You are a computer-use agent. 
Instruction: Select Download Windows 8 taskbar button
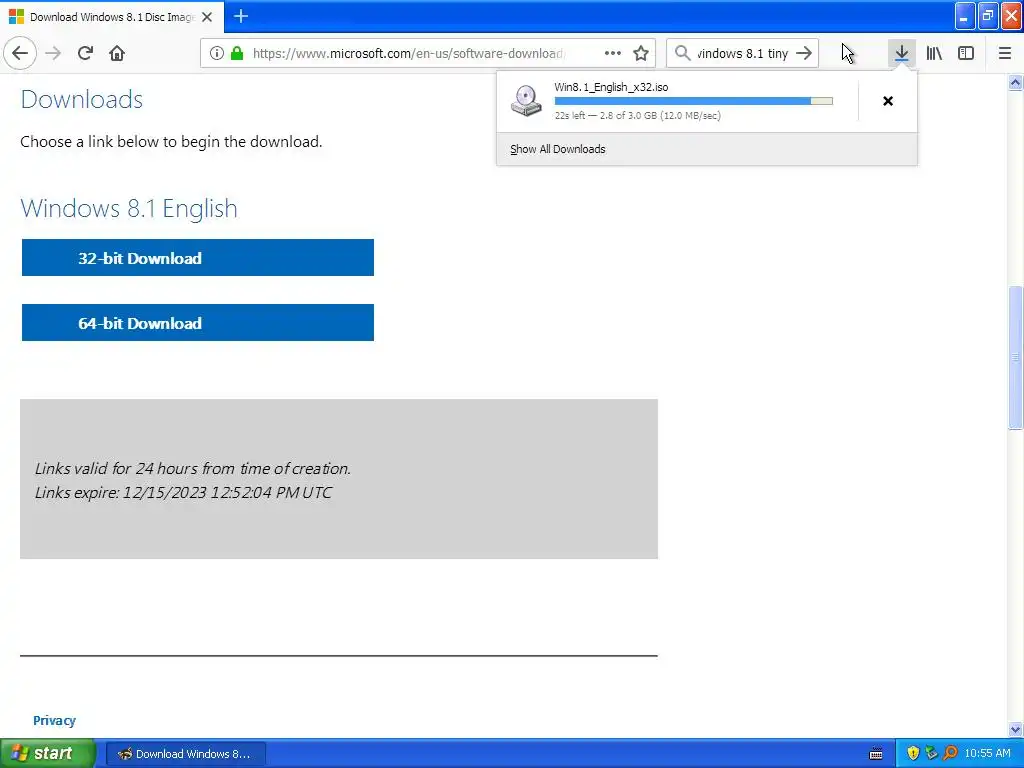(x=185, y=754)
